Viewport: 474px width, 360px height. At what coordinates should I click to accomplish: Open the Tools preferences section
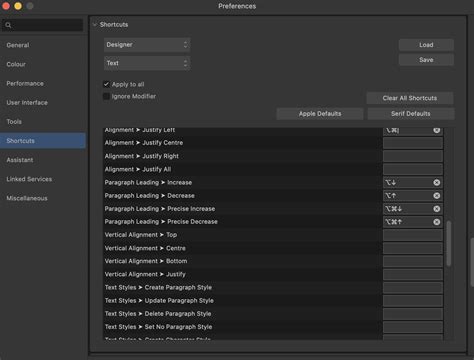point(14,122)
